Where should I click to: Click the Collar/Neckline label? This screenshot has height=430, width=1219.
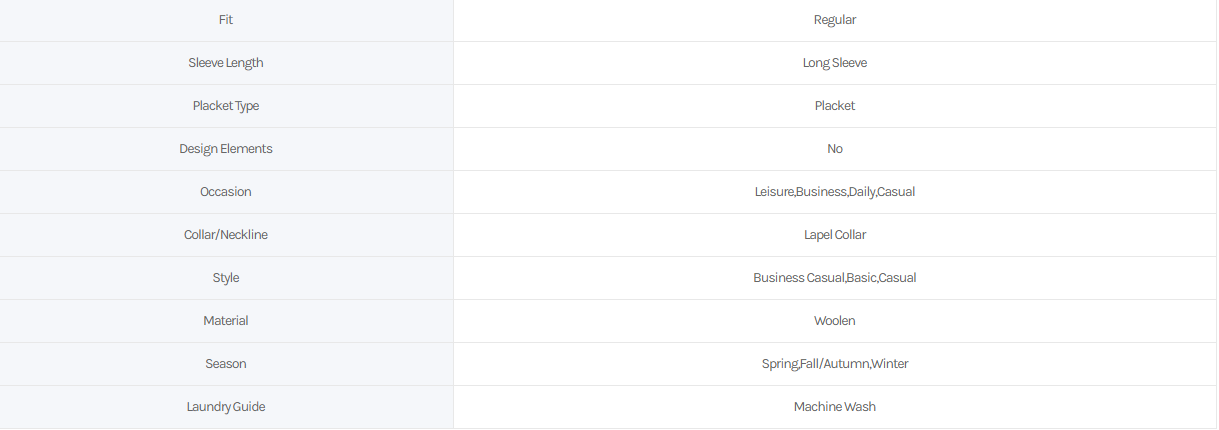click(x=226, y=235)
